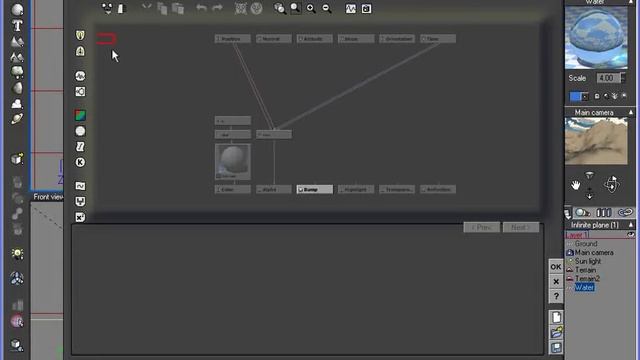Screen dimensions: 640x360
Task: Click the floppy disk save icon button
Action: point(556,348)
